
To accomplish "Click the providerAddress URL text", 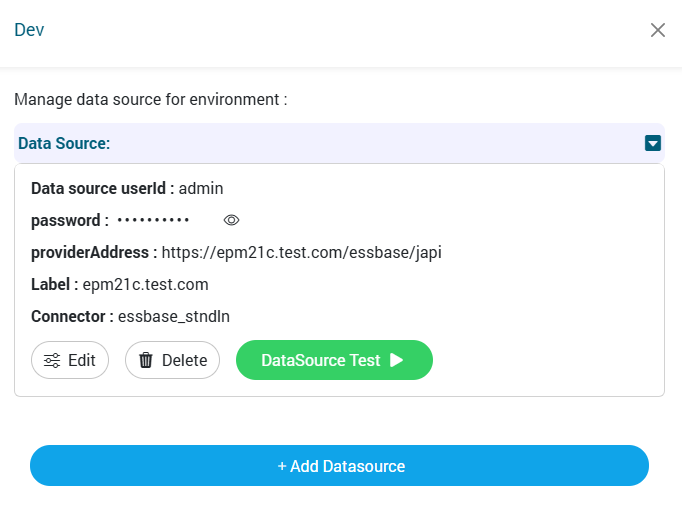I will 301,252.
